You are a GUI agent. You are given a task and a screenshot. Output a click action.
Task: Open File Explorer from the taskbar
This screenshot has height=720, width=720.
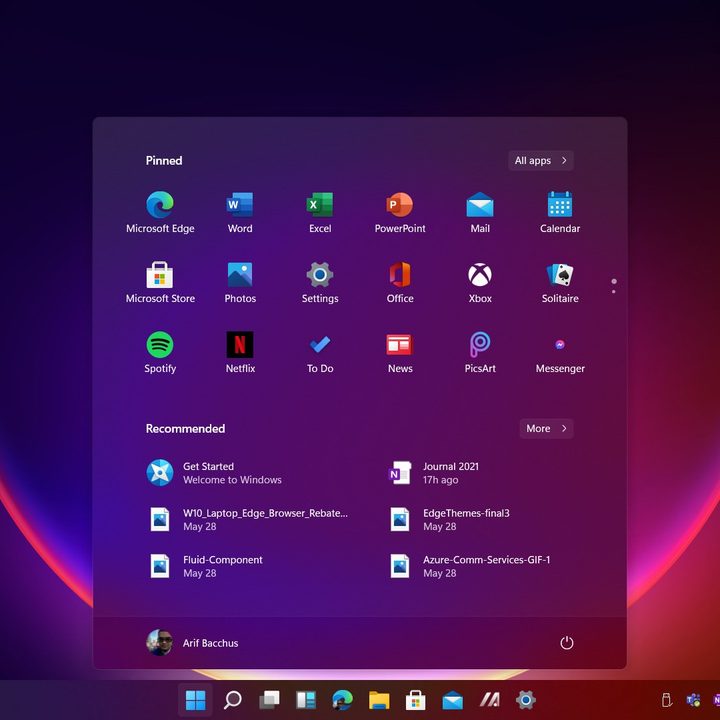coord(379,700)
